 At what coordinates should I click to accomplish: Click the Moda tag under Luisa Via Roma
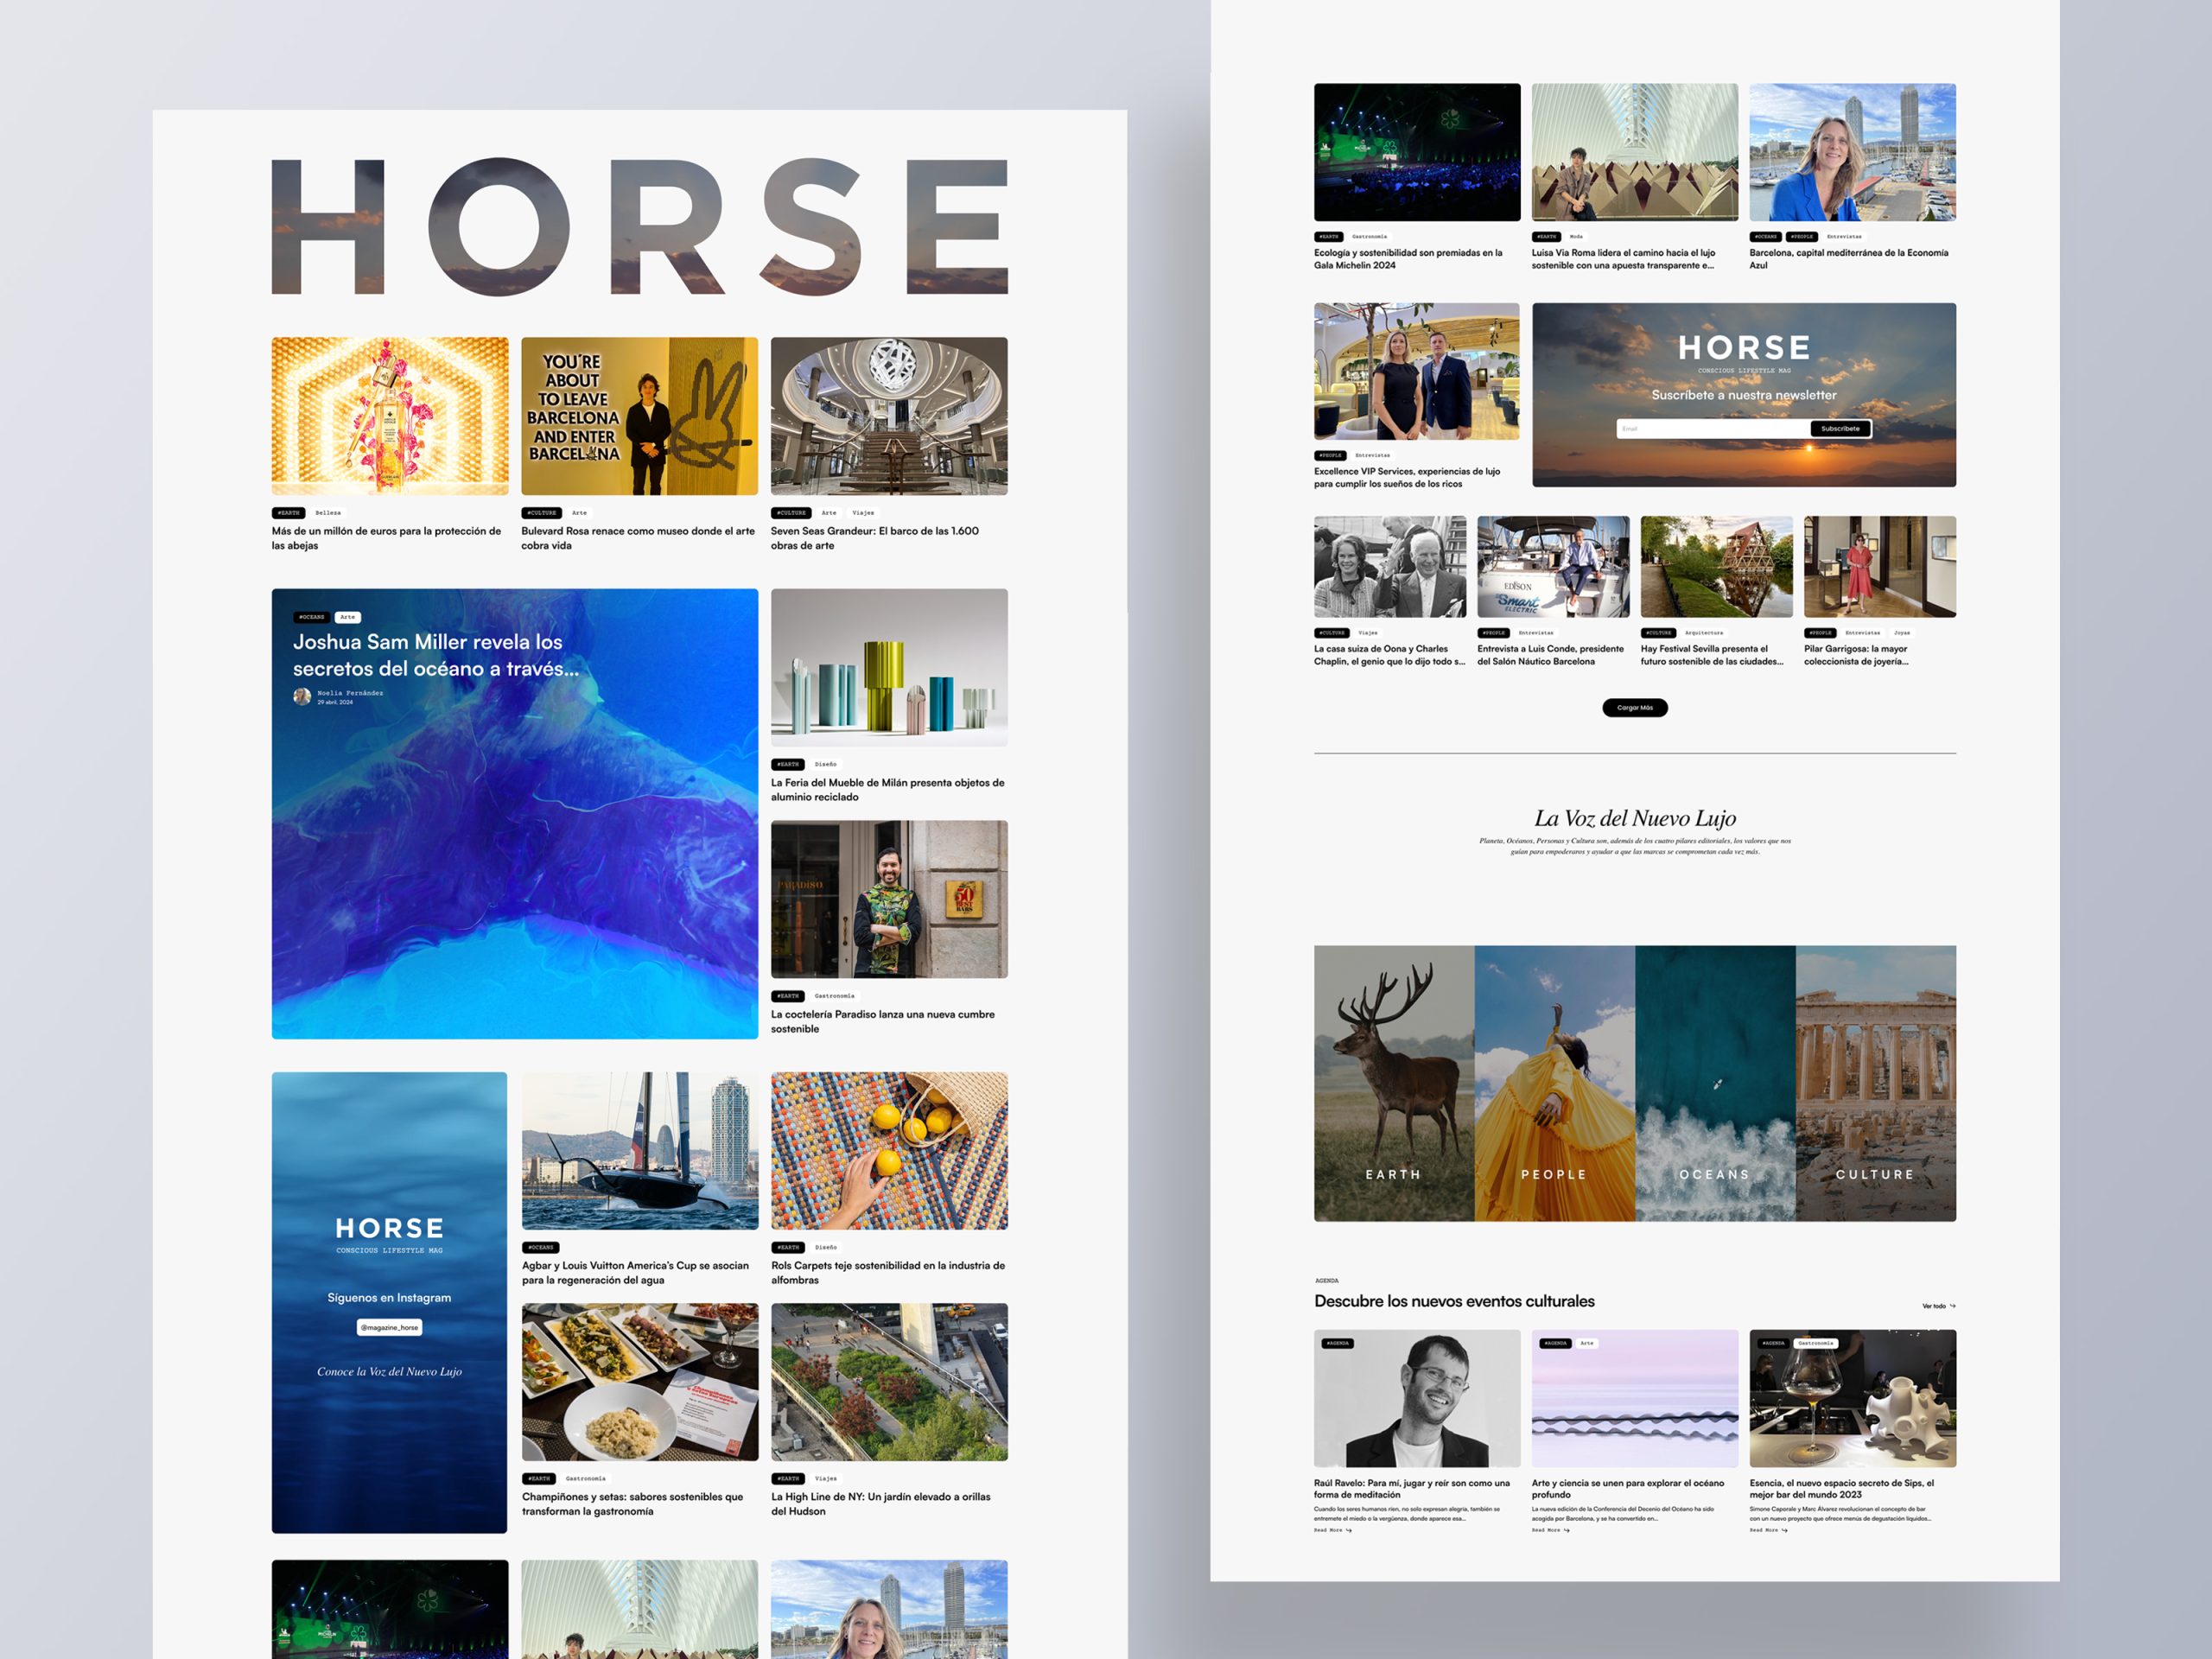click(1576, 237)
